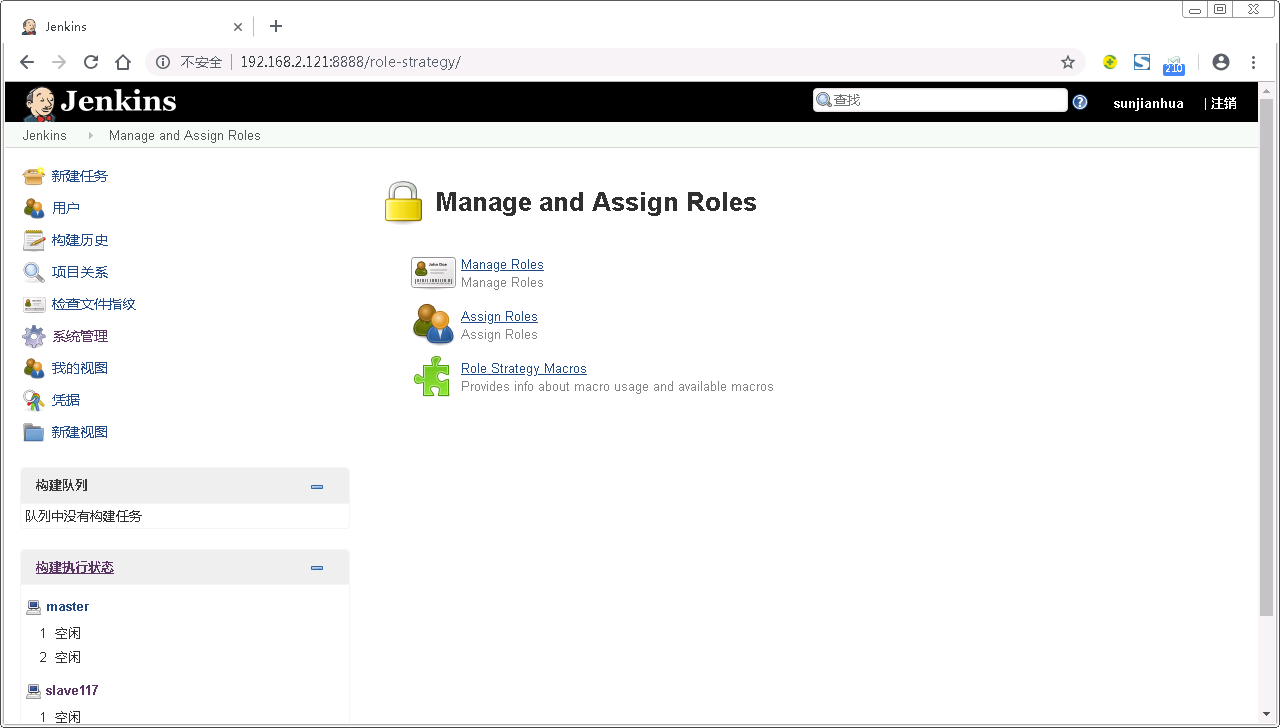Click the search (查找) input box

940,100
